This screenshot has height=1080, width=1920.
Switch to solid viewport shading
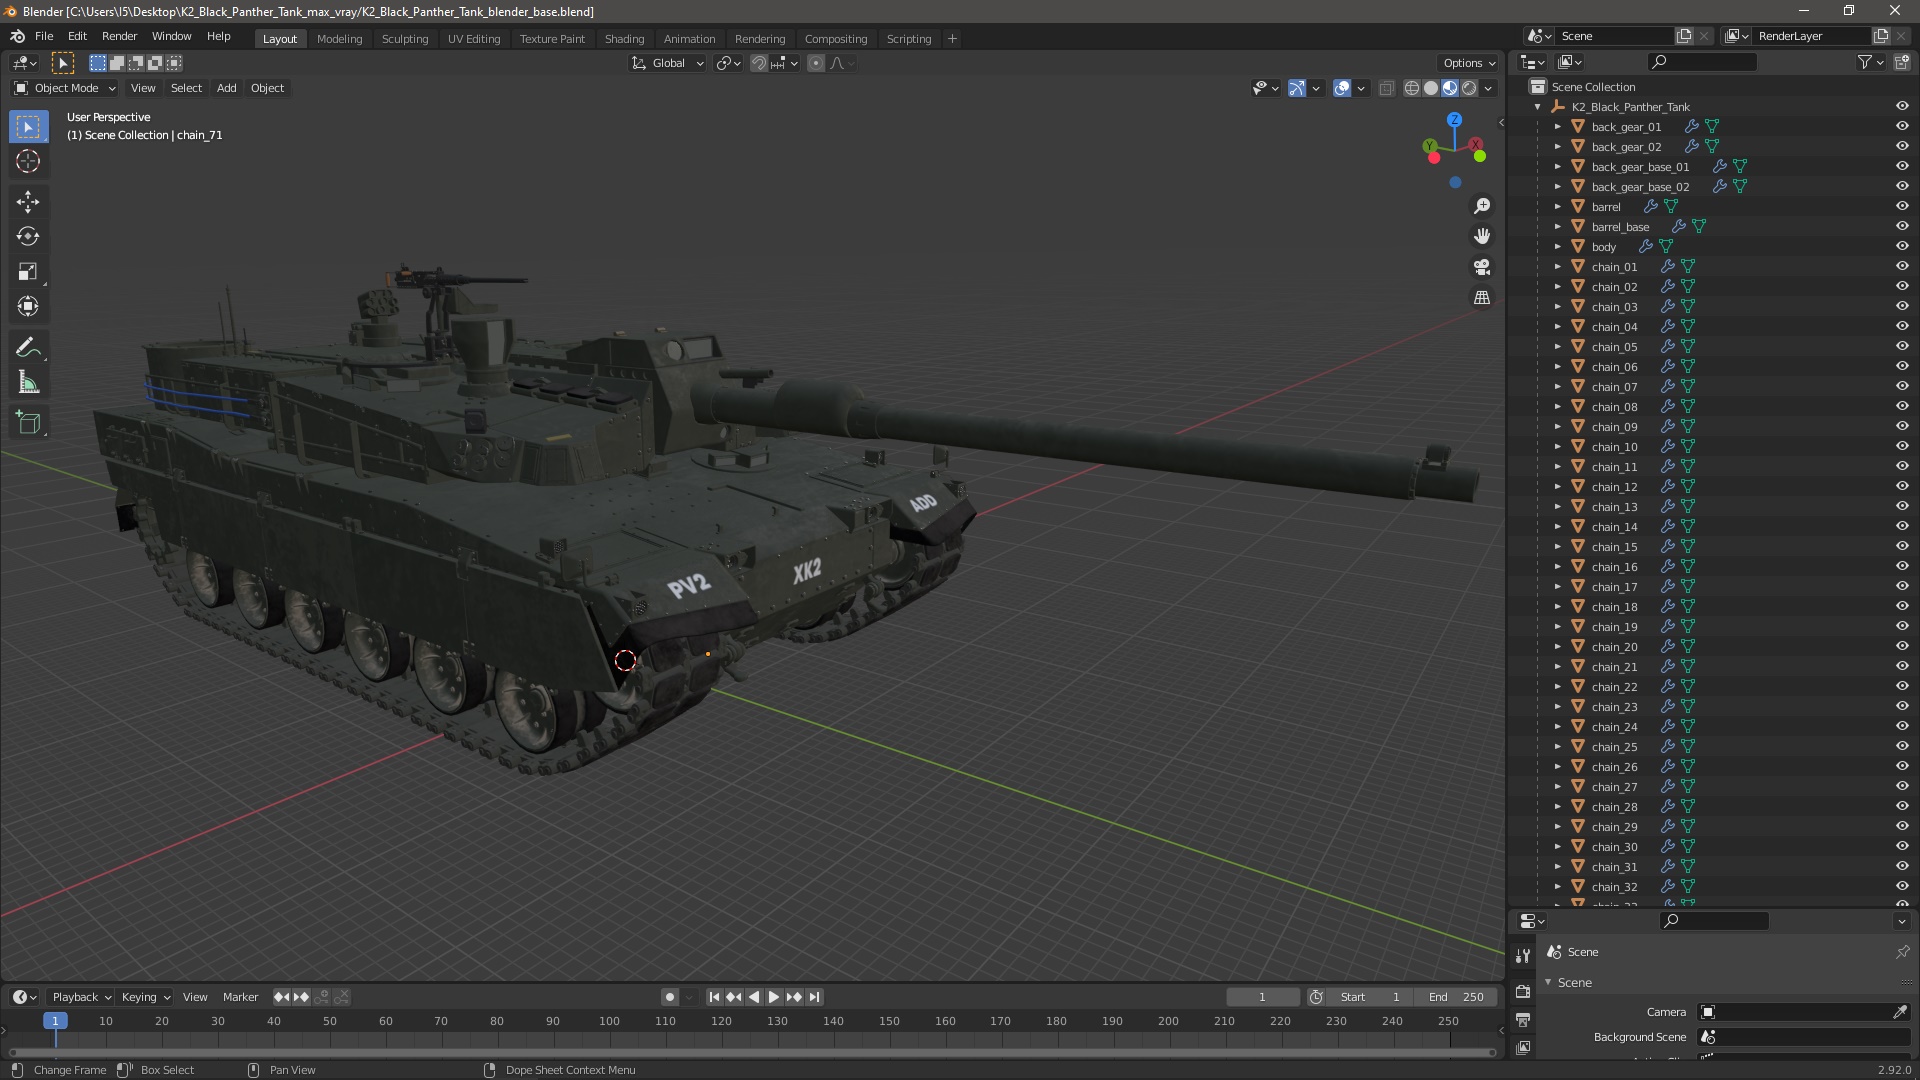tap(1431, 88)
